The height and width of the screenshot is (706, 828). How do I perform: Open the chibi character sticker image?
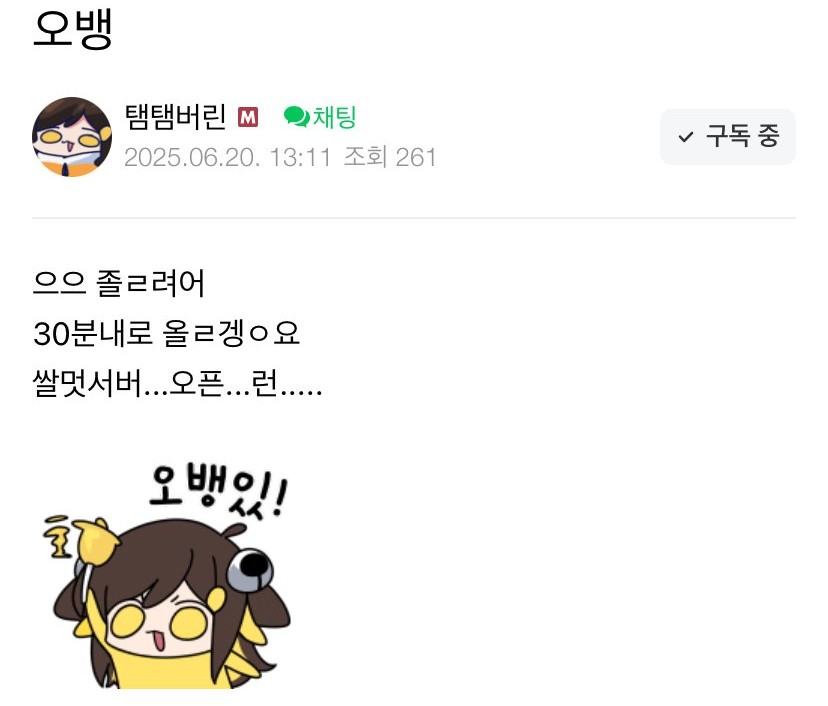(166, 575)
